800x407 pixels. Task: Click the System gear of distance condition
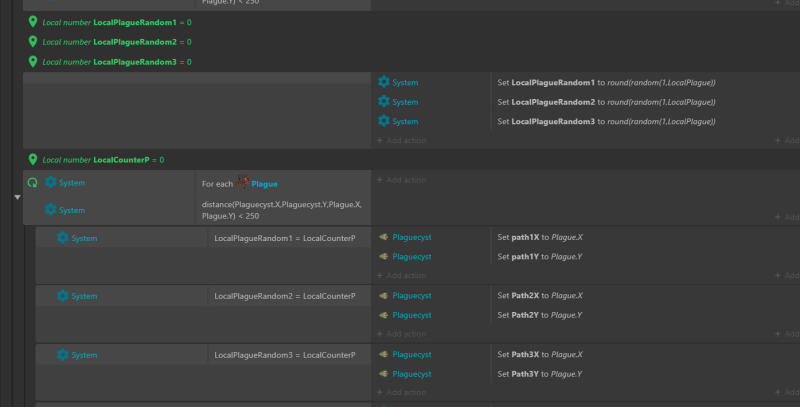point(51,210)
